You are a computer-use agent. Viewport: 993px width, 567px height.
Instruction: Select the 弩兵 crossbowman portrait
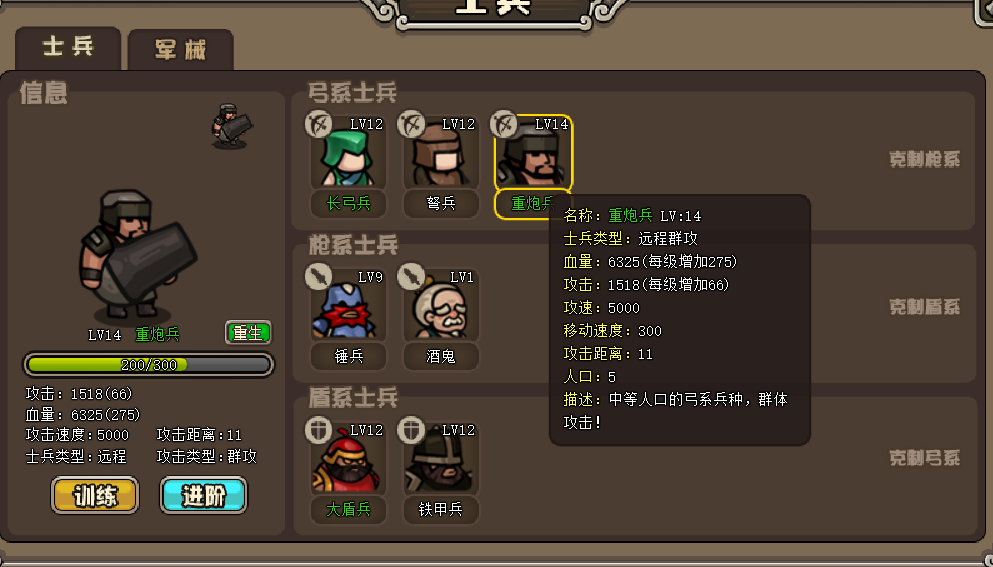coord(441,154)
